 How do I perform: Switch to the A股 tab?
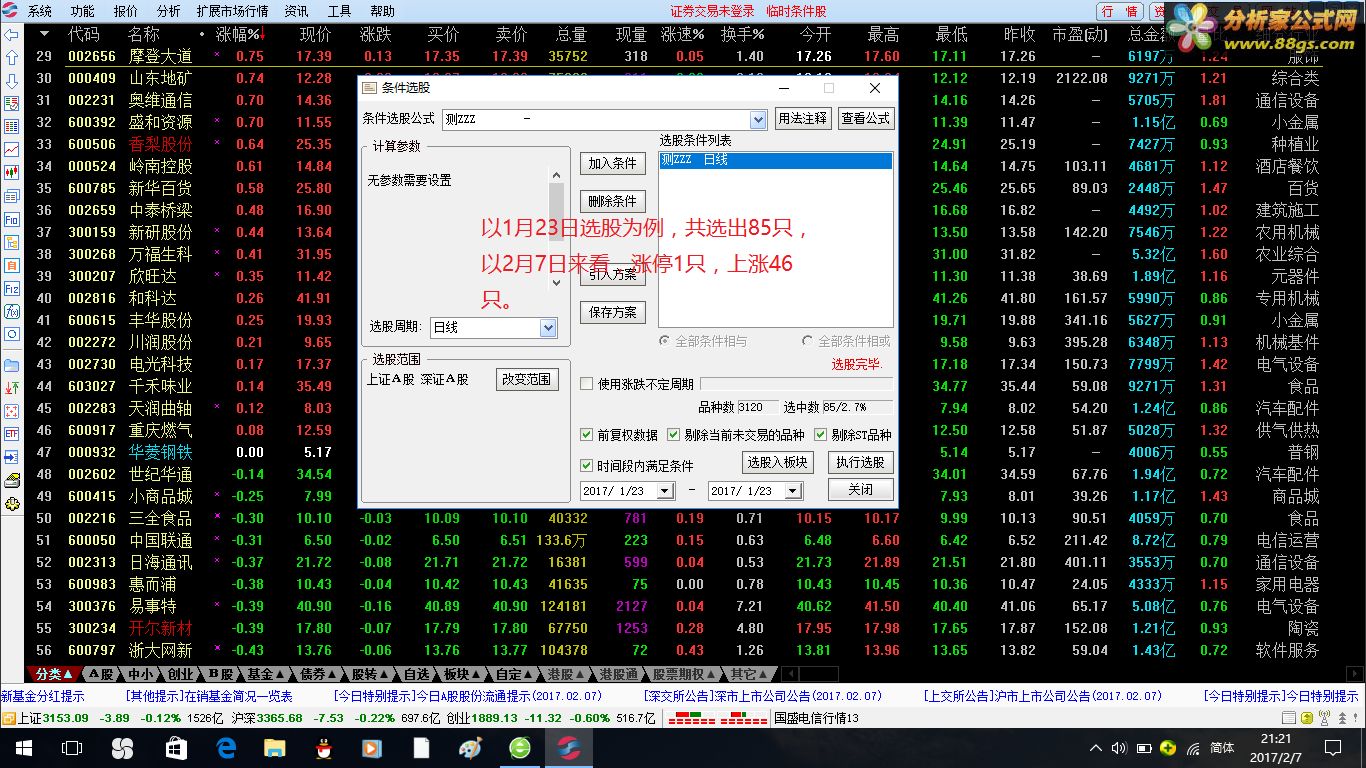click(101, 674)
